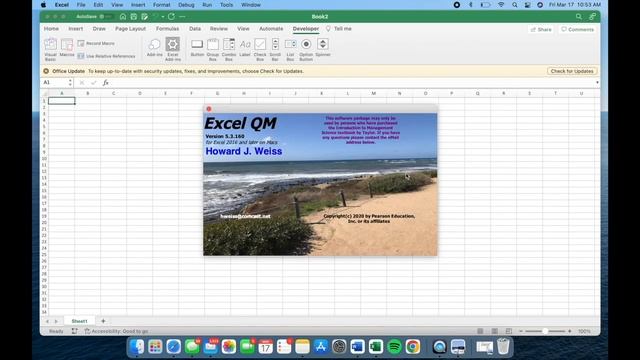Switch to Page Break Preview icon
The width and height of the screenshot is (640, 360).
(x=509, y=331)
